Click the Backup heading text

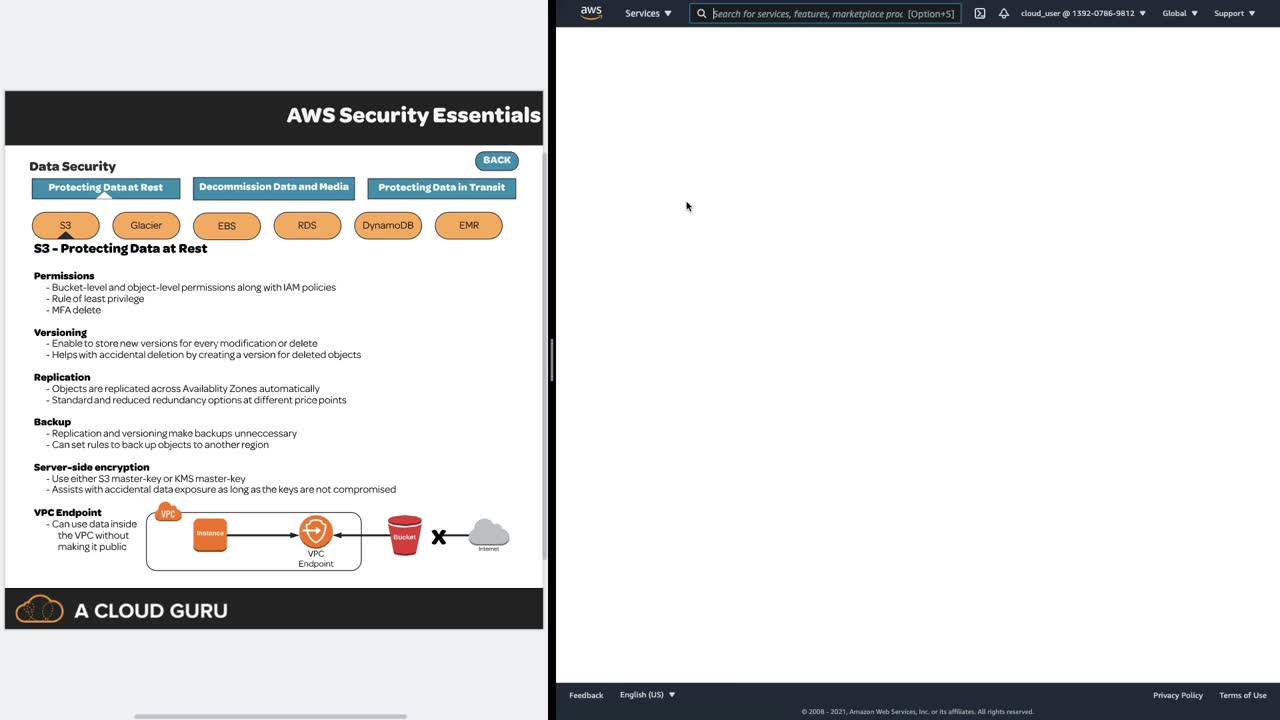pos(52,422)
